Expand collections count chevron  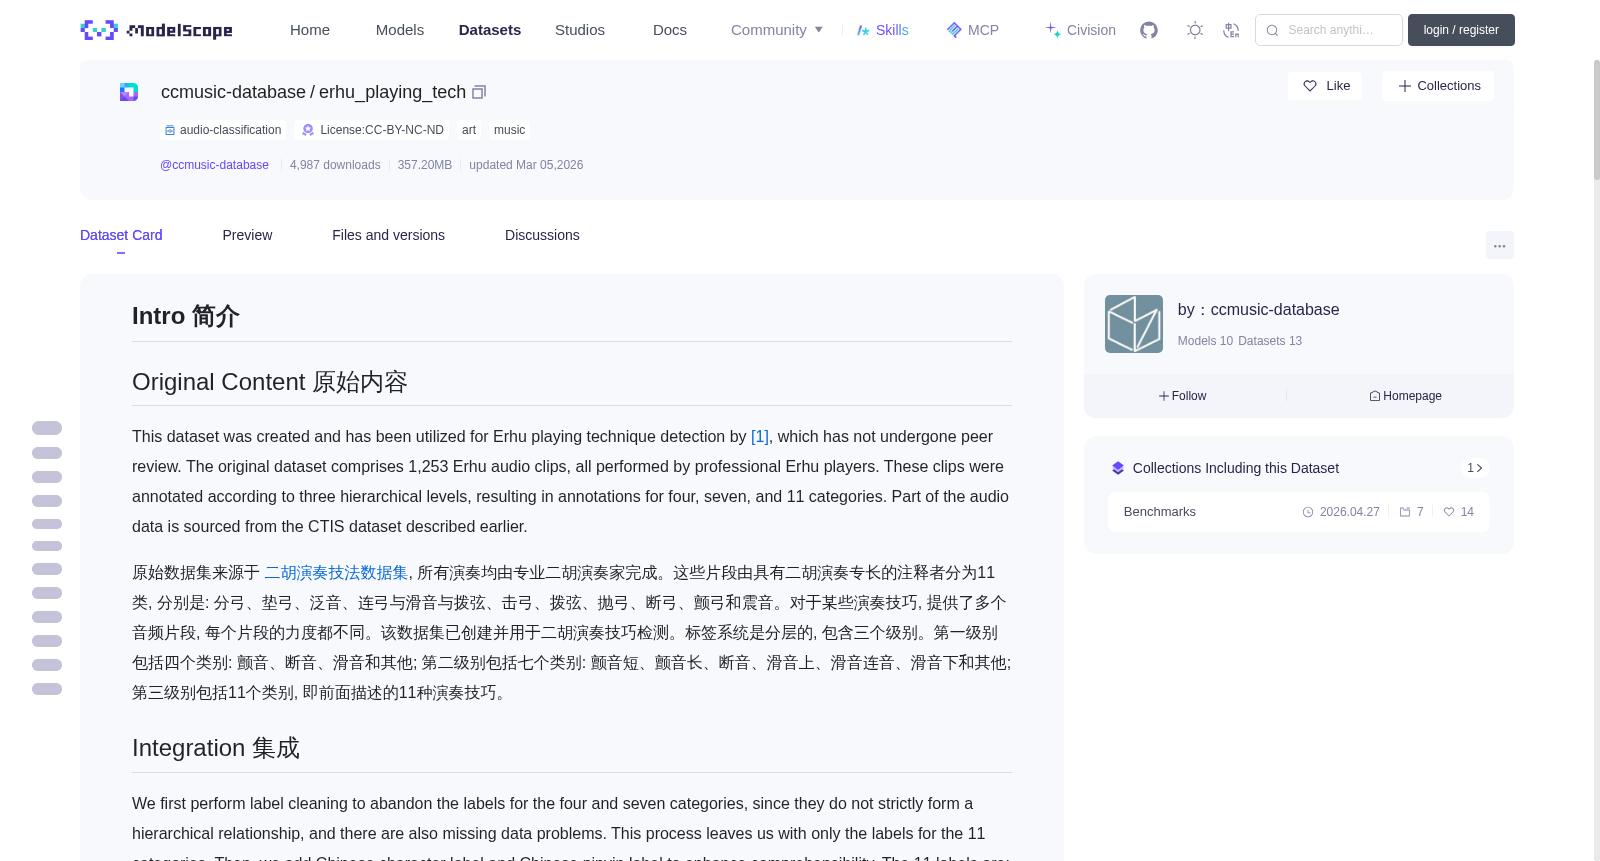point(1474,468)
